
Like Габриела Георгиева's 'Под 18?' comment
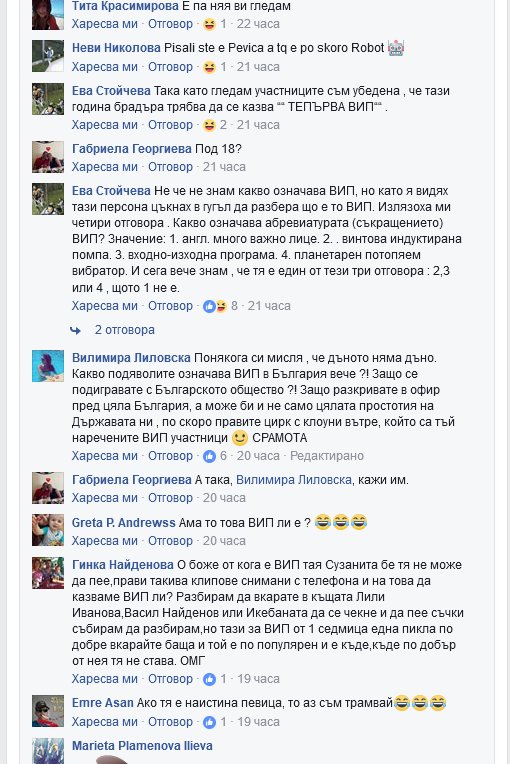pyautogui.click(x=105, y=167)
